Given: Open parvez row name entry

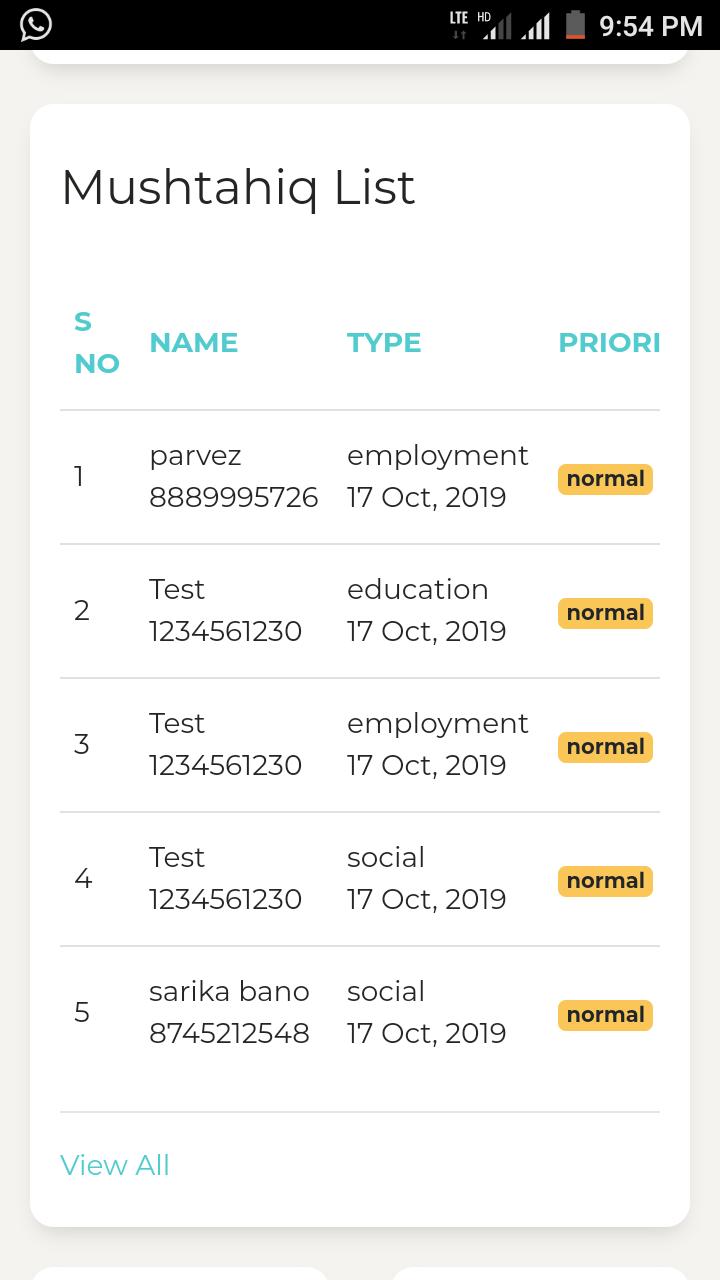Looking at the screenshot, I should click(x=195, y=455).
